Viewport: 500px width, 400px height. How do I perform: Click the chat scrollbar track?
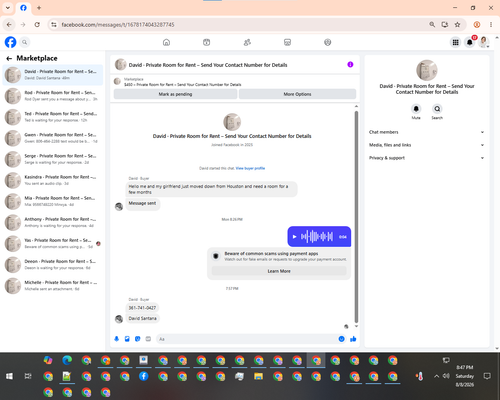pyautogui.click(x=356, y=217)
